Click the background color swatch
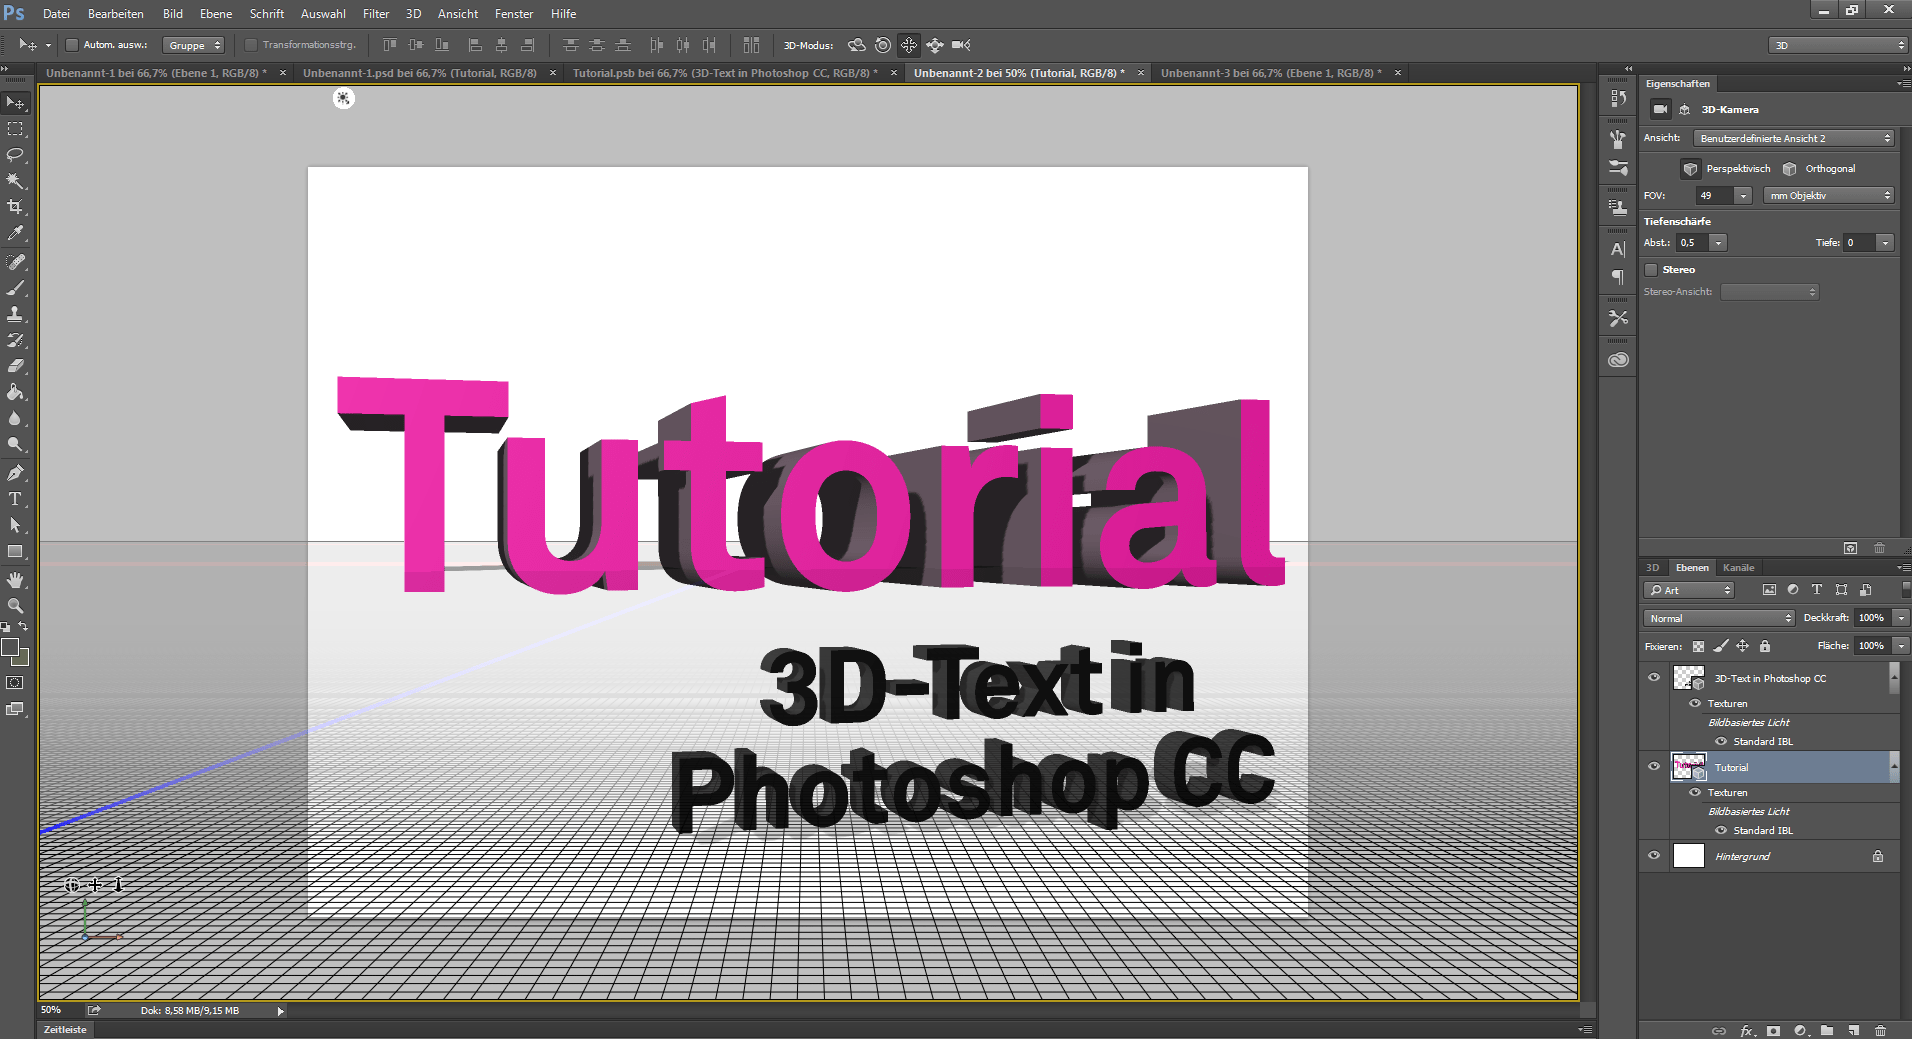The width and height of the screenshot is (1912, 1039). [x=24, y=660]
